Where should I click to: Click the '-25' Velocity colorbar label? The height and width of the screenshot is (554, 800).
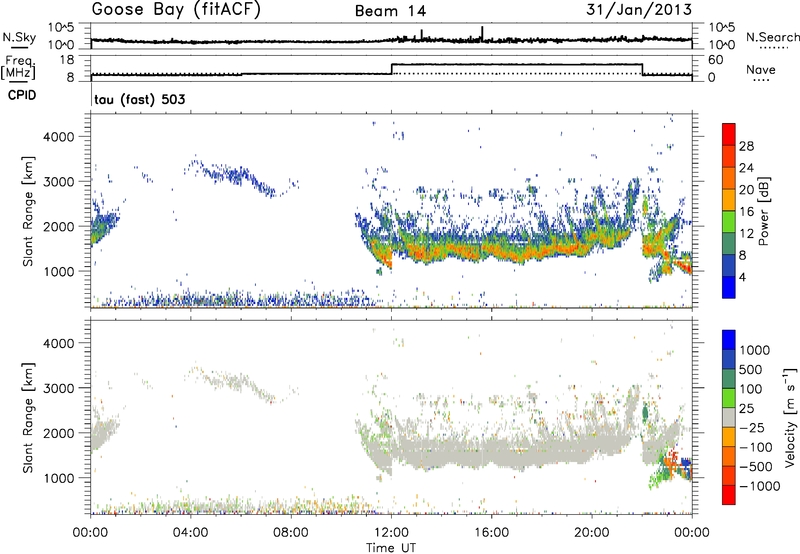(x=752, y=428)
